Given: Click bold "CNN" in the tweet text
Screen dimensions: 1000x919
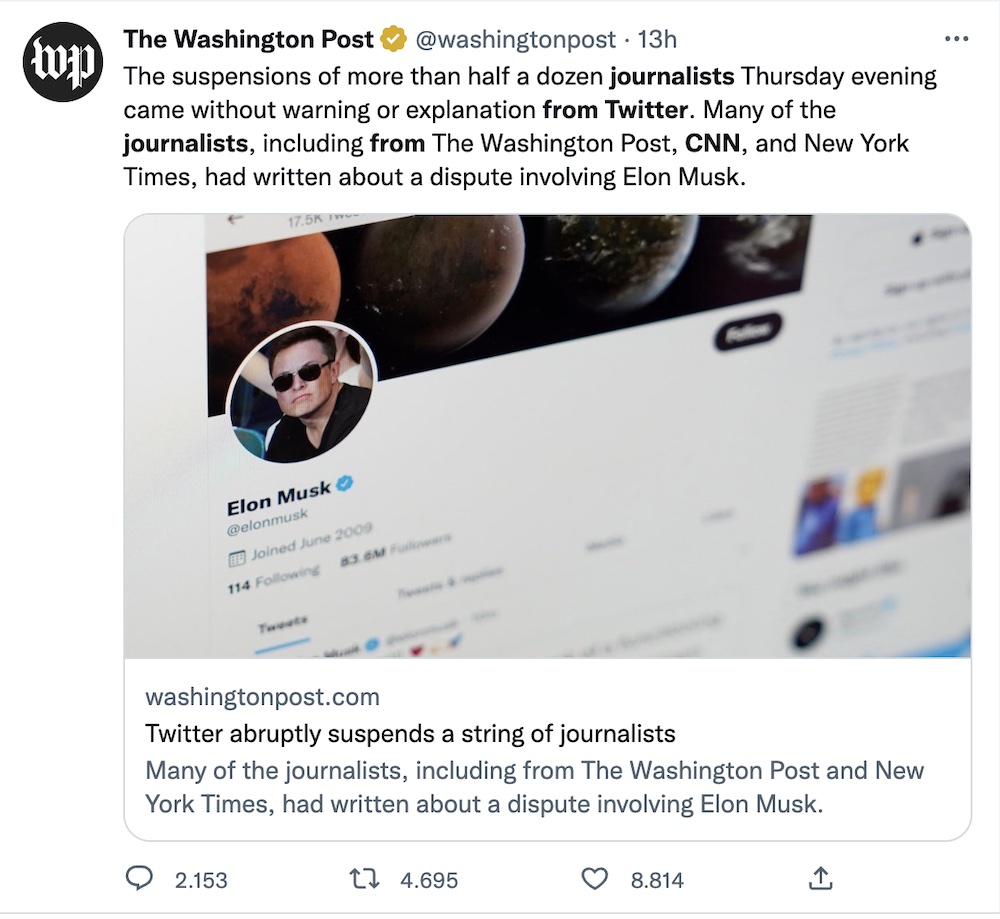Looking at the screenshot, I should pyautogui.click(x=713, y=142).
